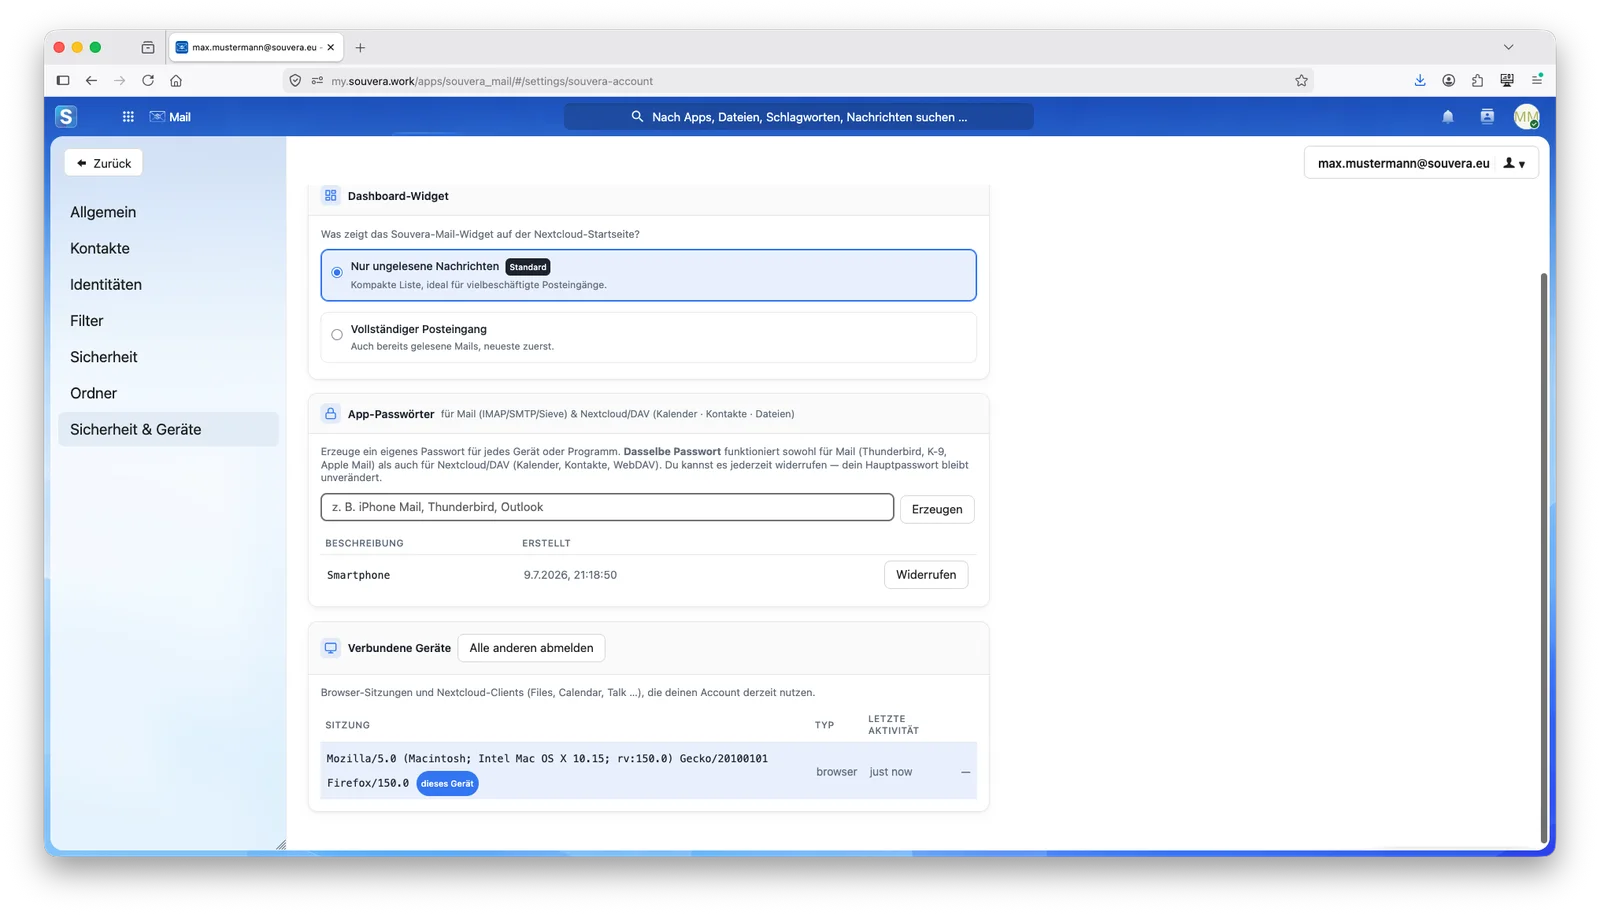Click the Smartphone password entry
Image resolution: width=1600 pixels, height=915 pixels.
tap(359, 576)
